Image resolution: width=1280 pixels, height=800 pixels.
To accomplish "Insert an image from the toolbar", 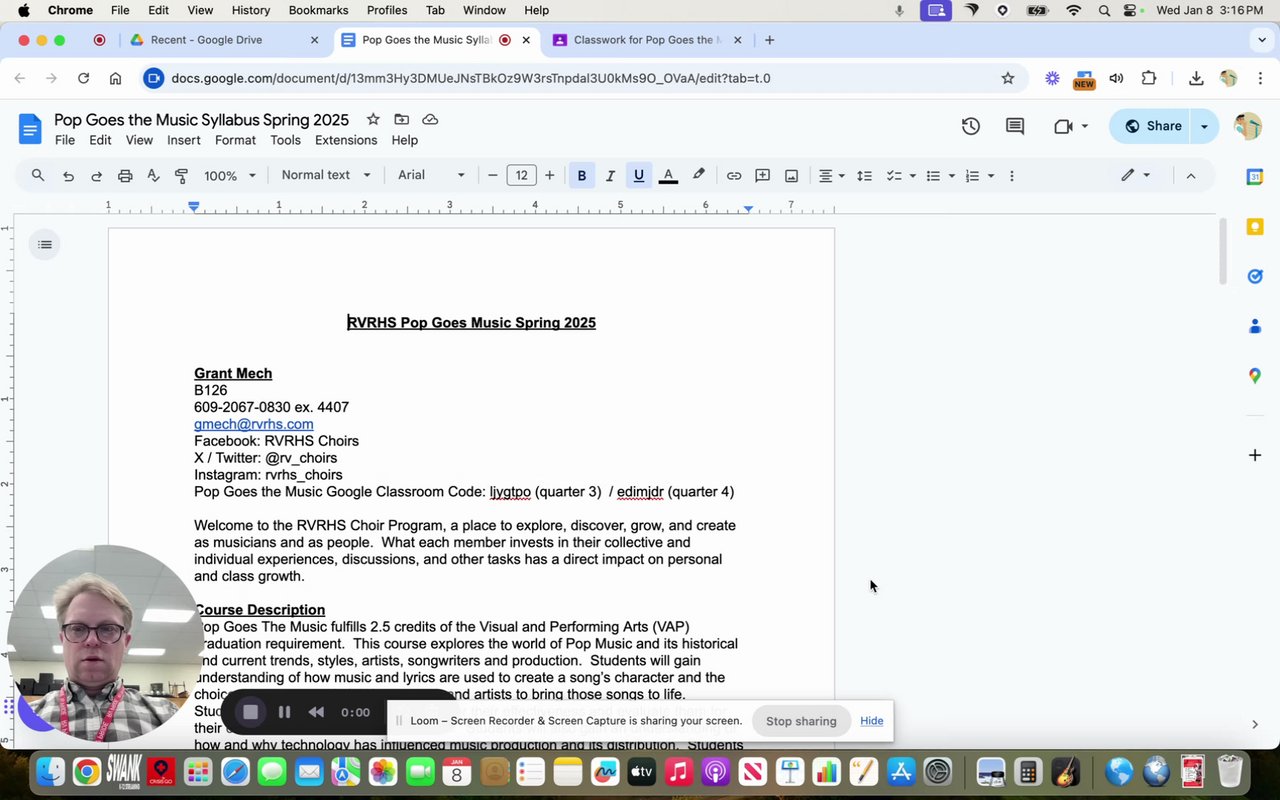I will [x=791, y=176].
